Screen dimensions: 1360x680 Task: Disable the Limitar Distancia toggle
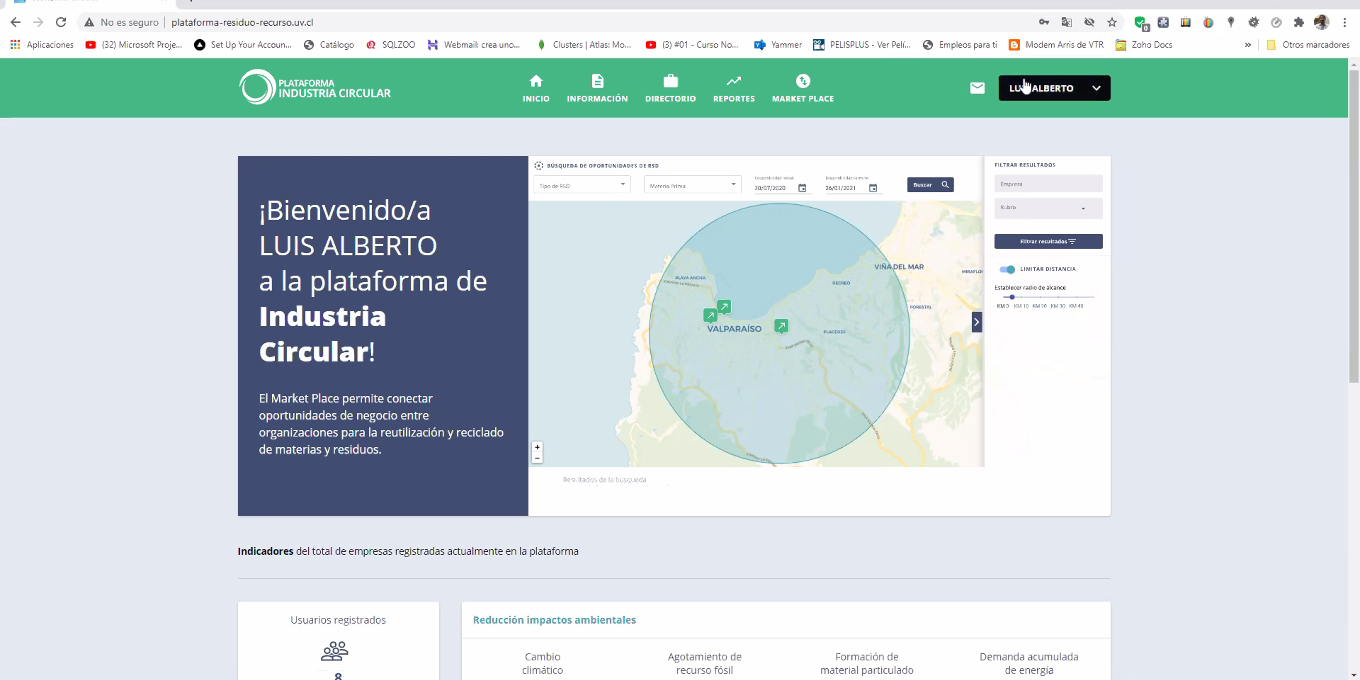(1008, 269)
